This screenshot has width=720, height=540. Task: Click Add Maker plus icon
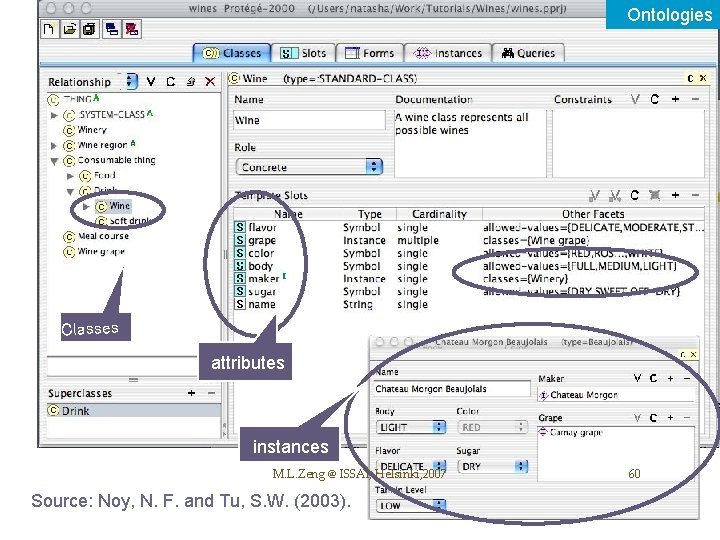coord(670,378)
